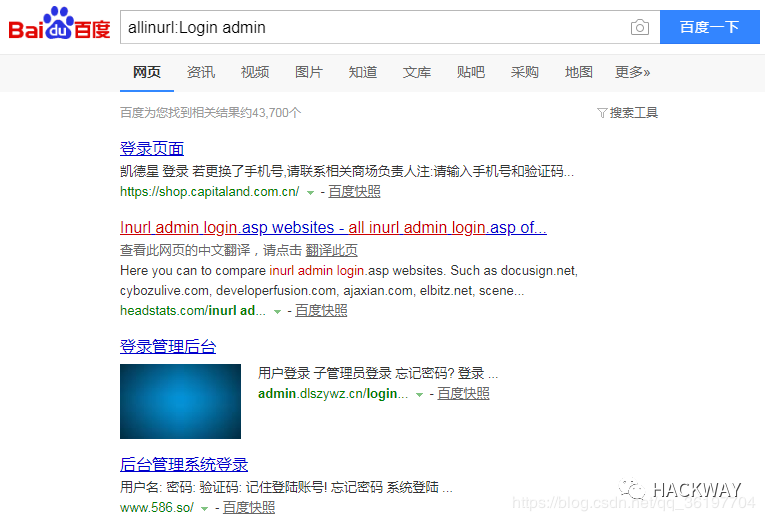Expand the 更多» menu
765x521 pixels.
pyautogui.click(x=632, y=72)
